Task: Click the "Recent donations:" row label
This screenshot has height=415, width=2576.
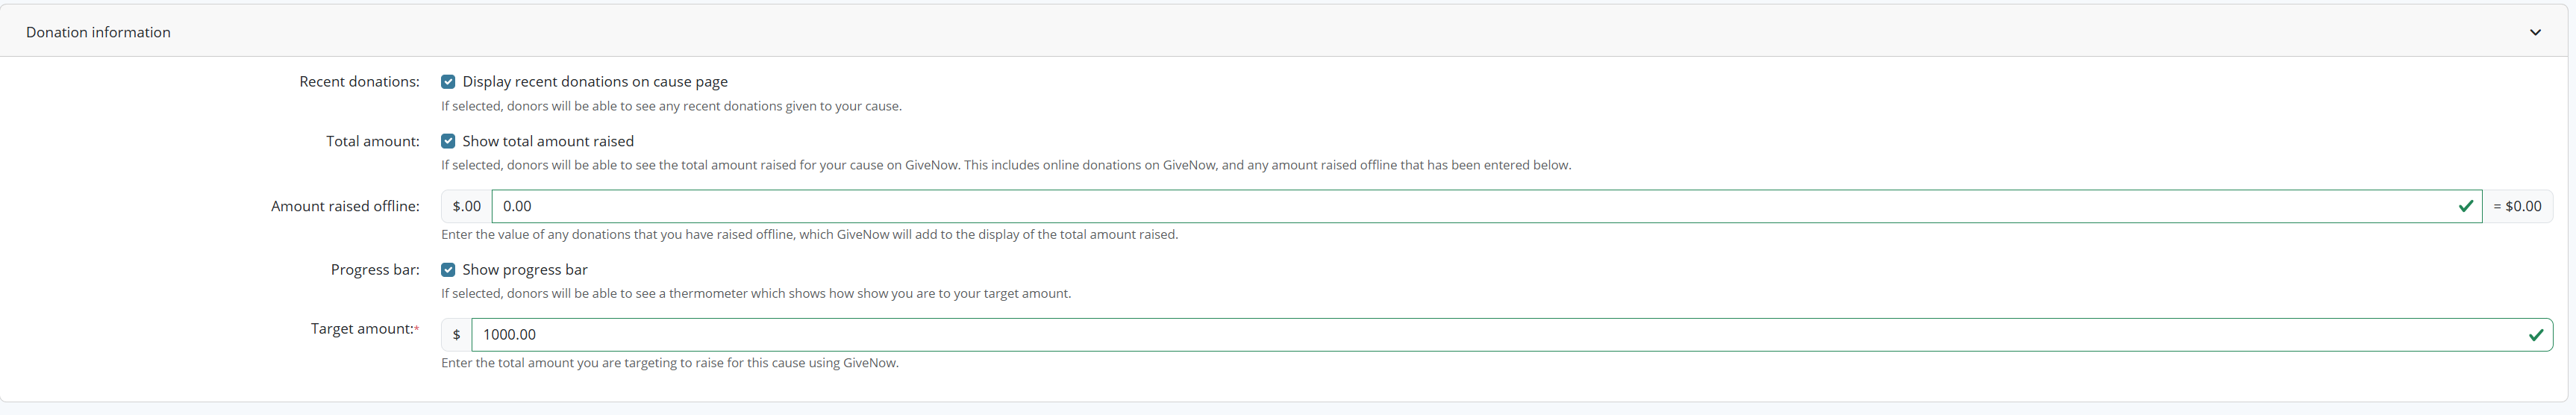Action: click(x=359, y=82)
